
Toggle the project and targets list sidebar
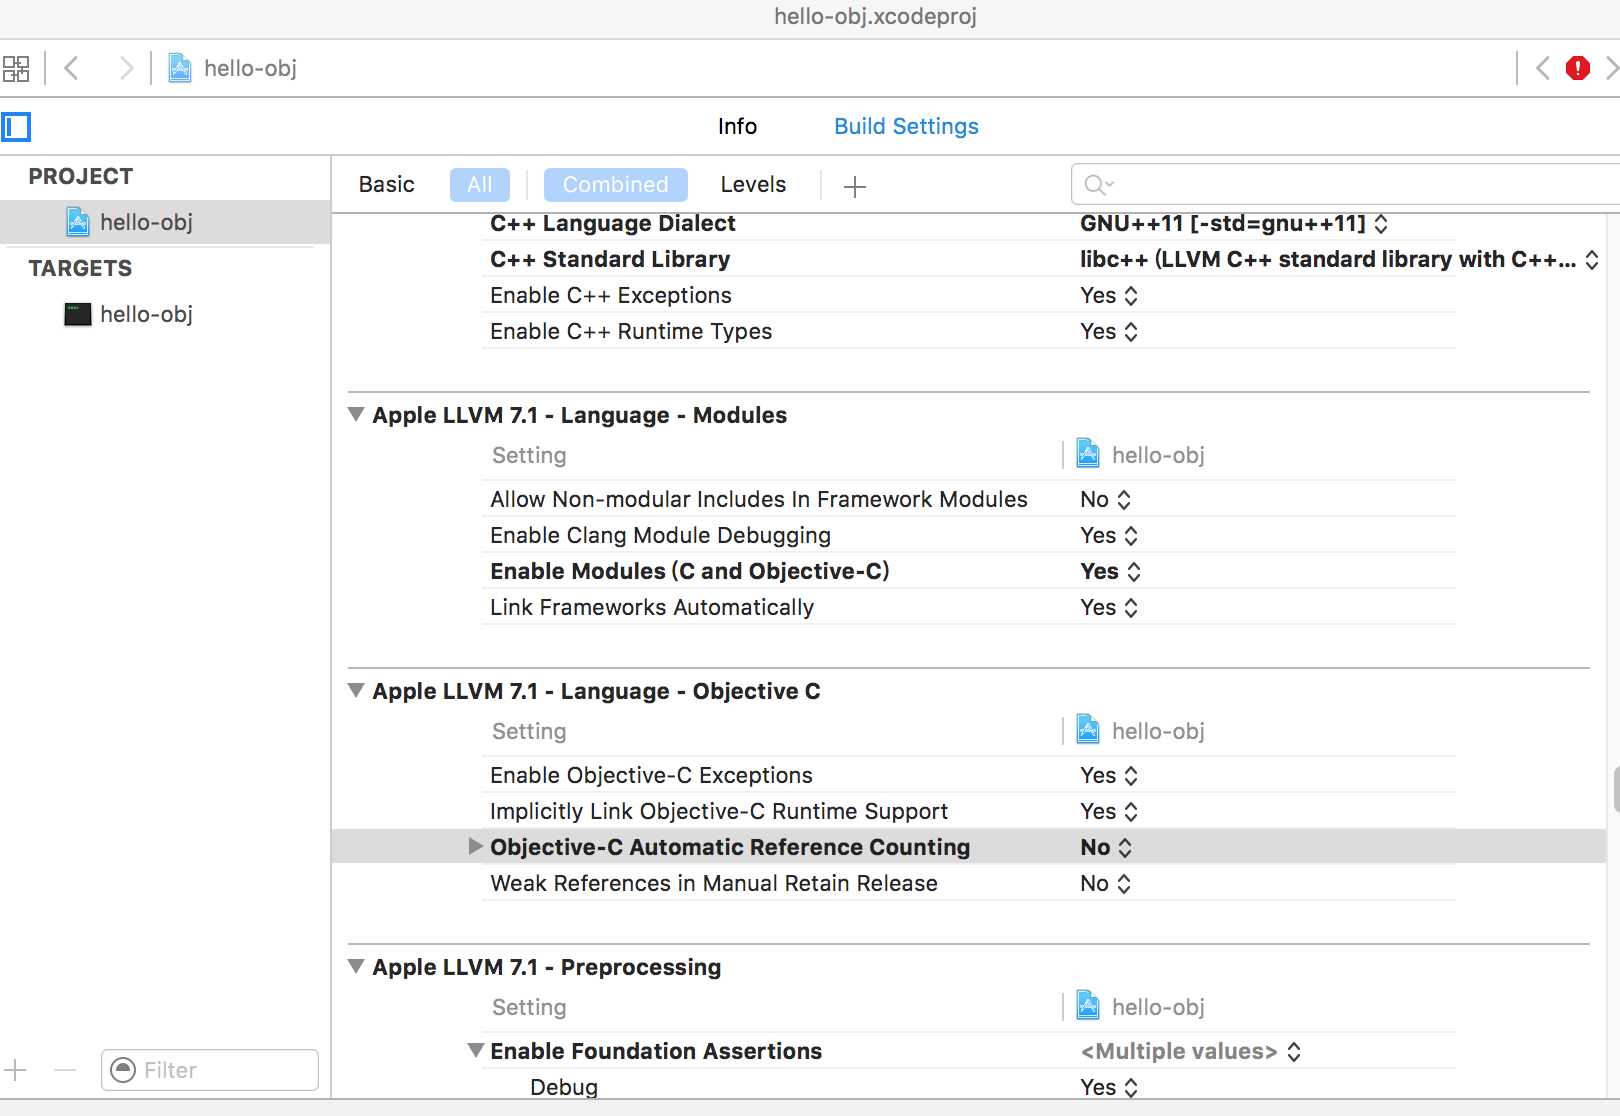16,127
